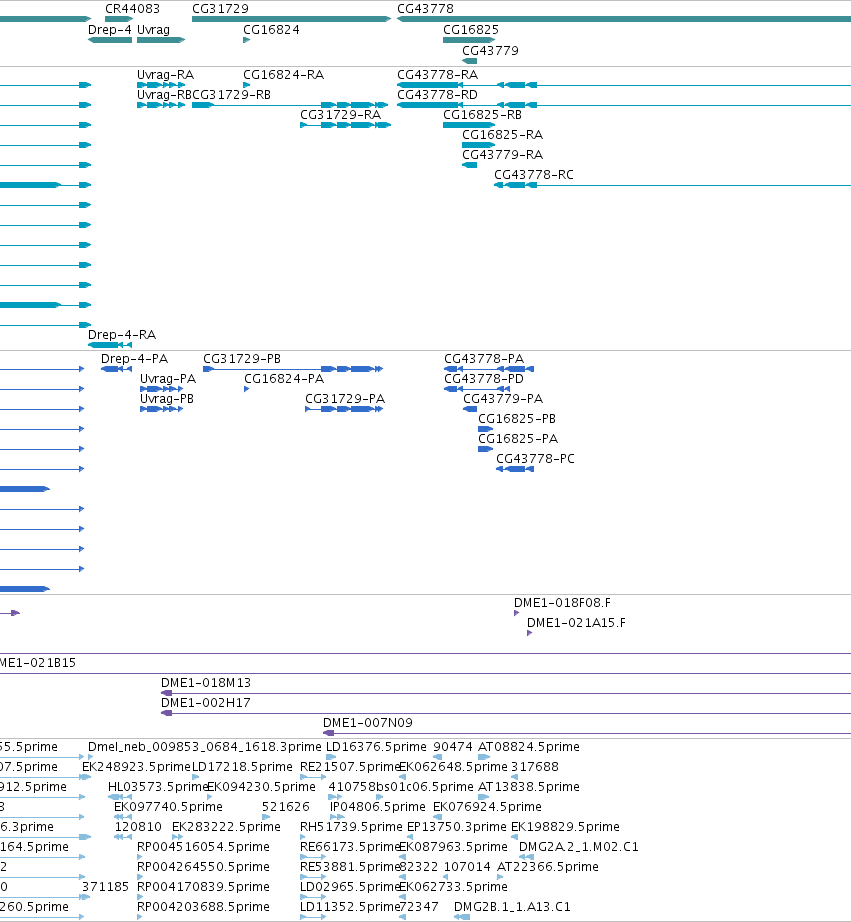Click the CG43778-RD transcript label
This screenshot has height=922, width=851.
[x=438, y=95]
